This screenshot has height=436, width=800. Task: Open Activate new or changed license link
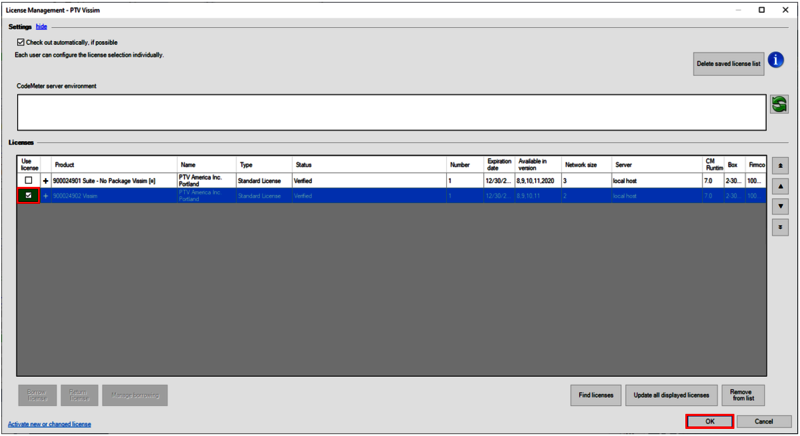(49, 424)
